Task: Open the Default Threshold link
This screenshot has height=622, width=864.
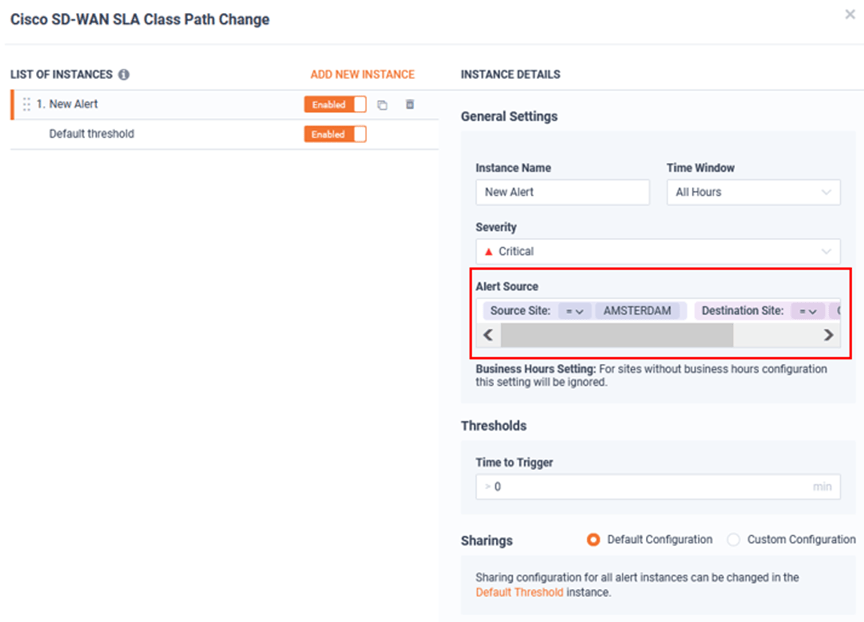Action: tap(520, 592)
